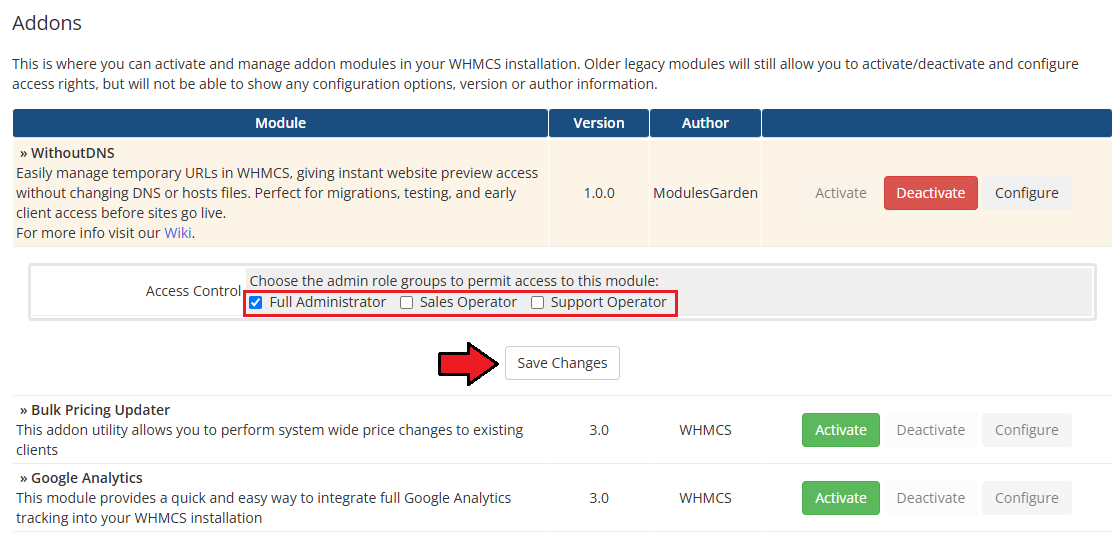Activate the Google Analytics addon
This screenshot has height=537, width=1120.
[x=841, y=498]
